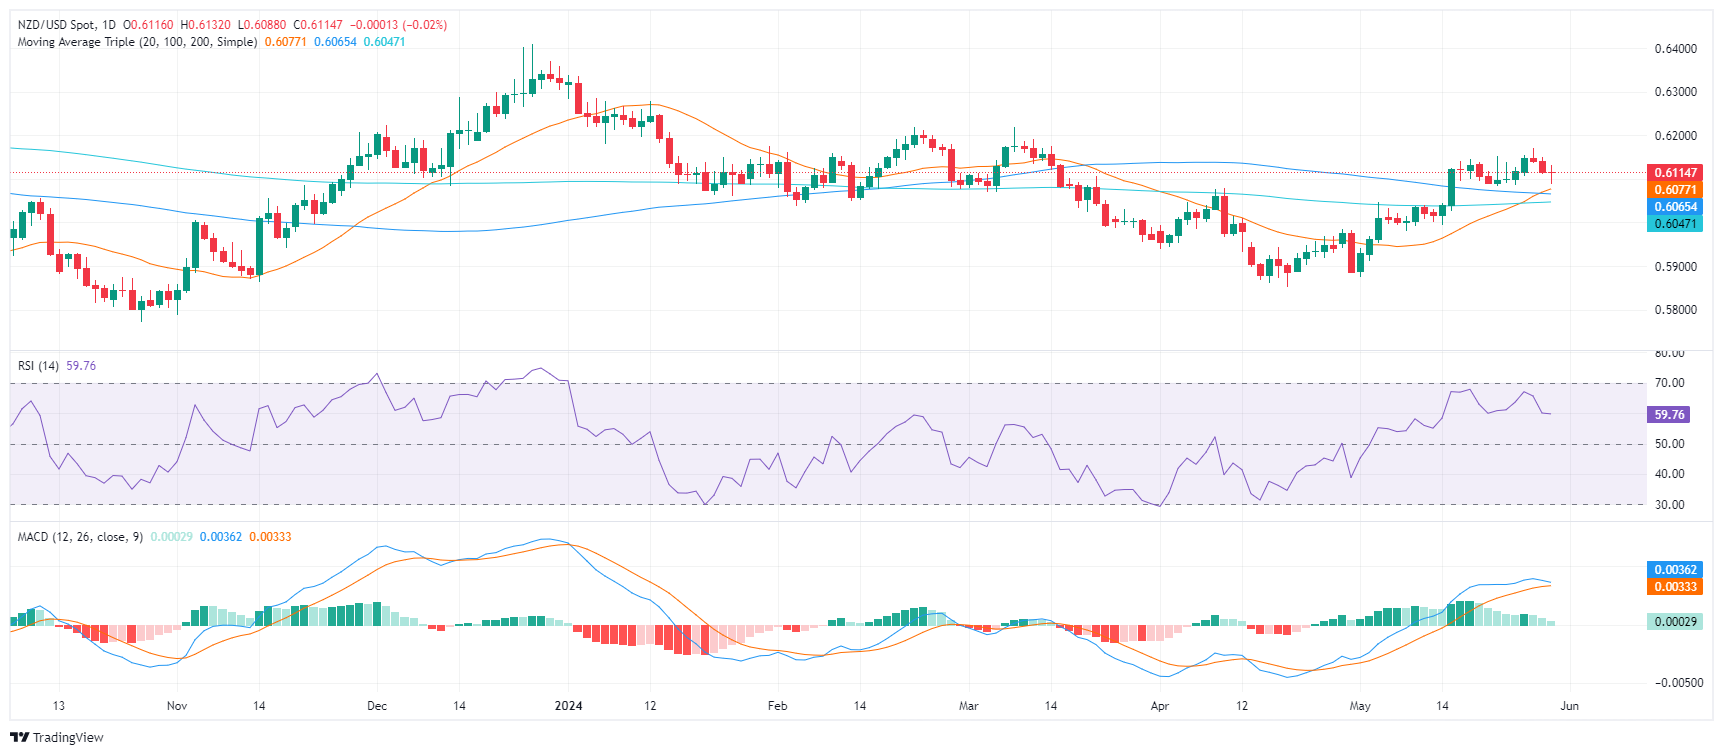Click the green 0.00029 histogram axis tag
This screenshot has width=1723, height=755.
click(1674, 622)
